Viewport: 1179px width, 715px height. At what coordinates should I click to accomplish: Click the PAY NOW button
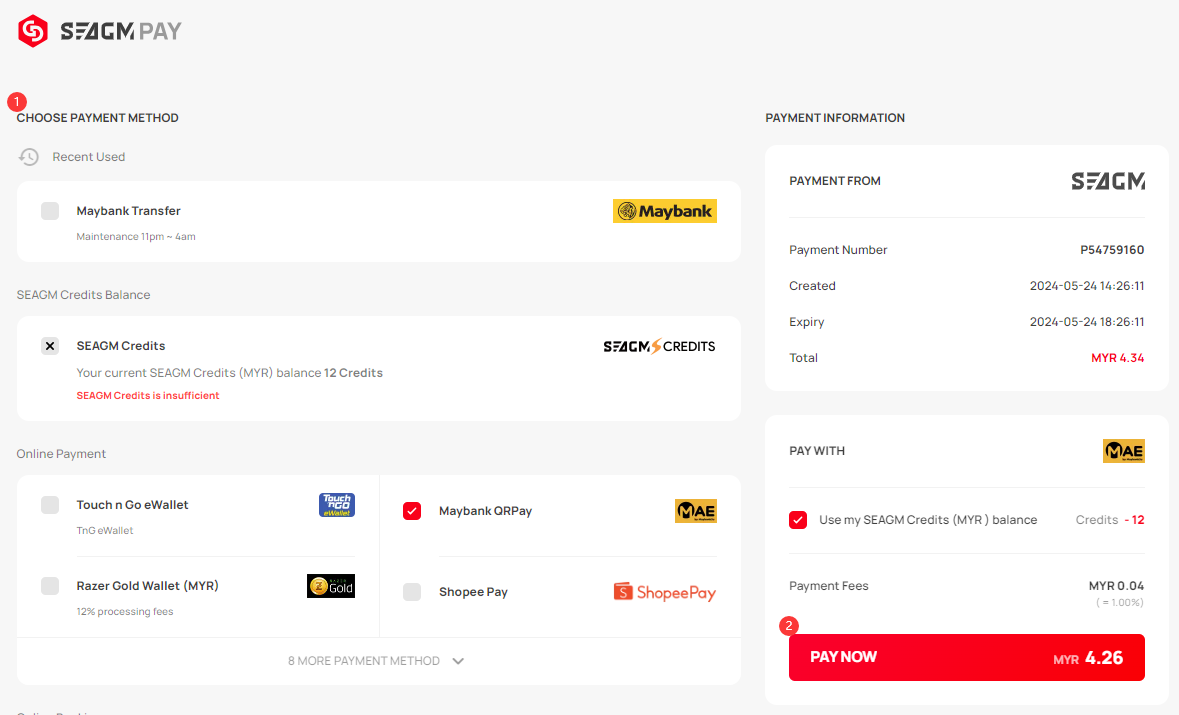[x=966, y=658]
